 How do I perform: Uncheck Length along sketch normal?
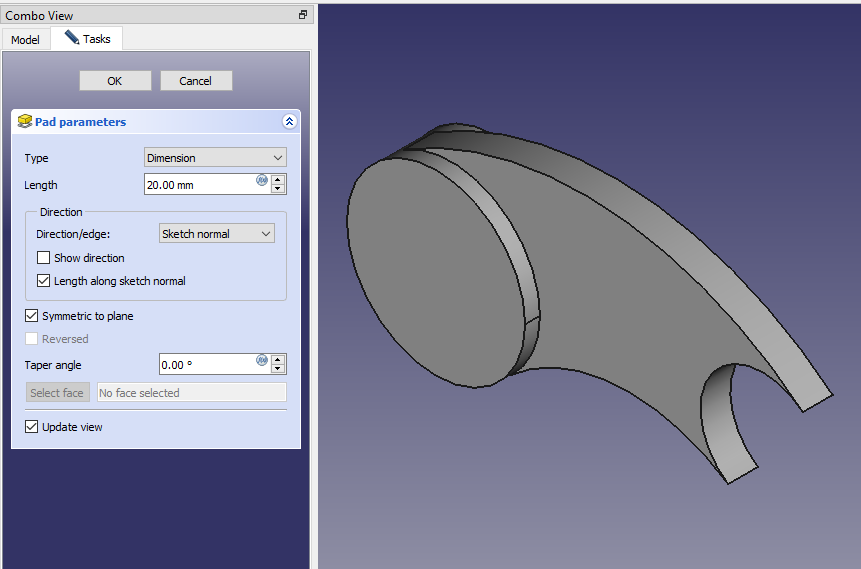pyautogui.click(x=43, y=281)
